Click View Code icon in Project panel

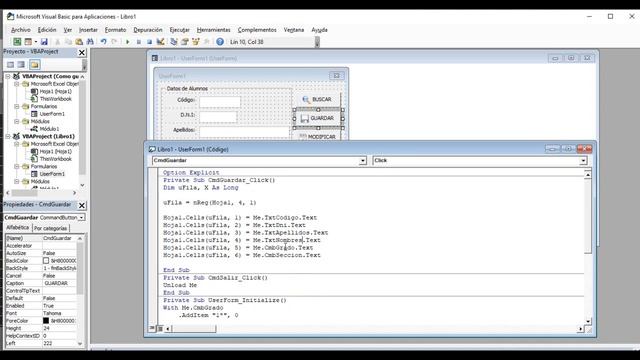click(x=10, y=64)
